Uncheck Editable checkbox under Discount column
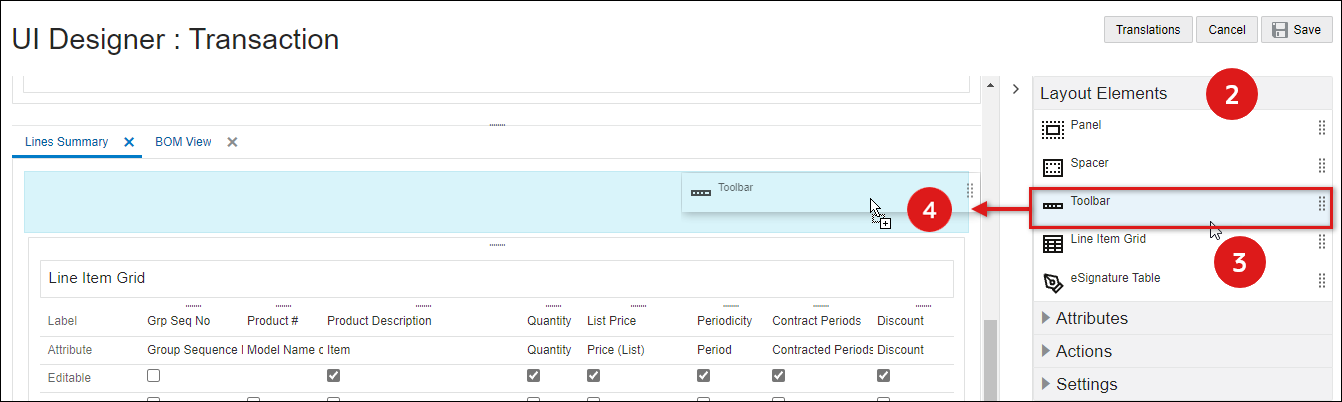Screen dimensions: 1342x402 pyautogui.click(x=883, y=376)
